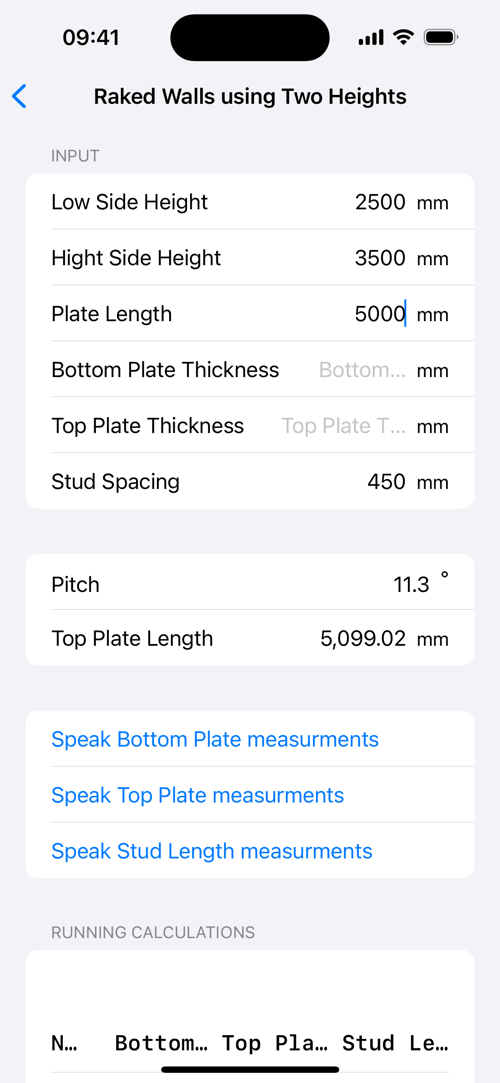
Task: Edit the Hight Side Height value 3500
Action: [380, 258]
